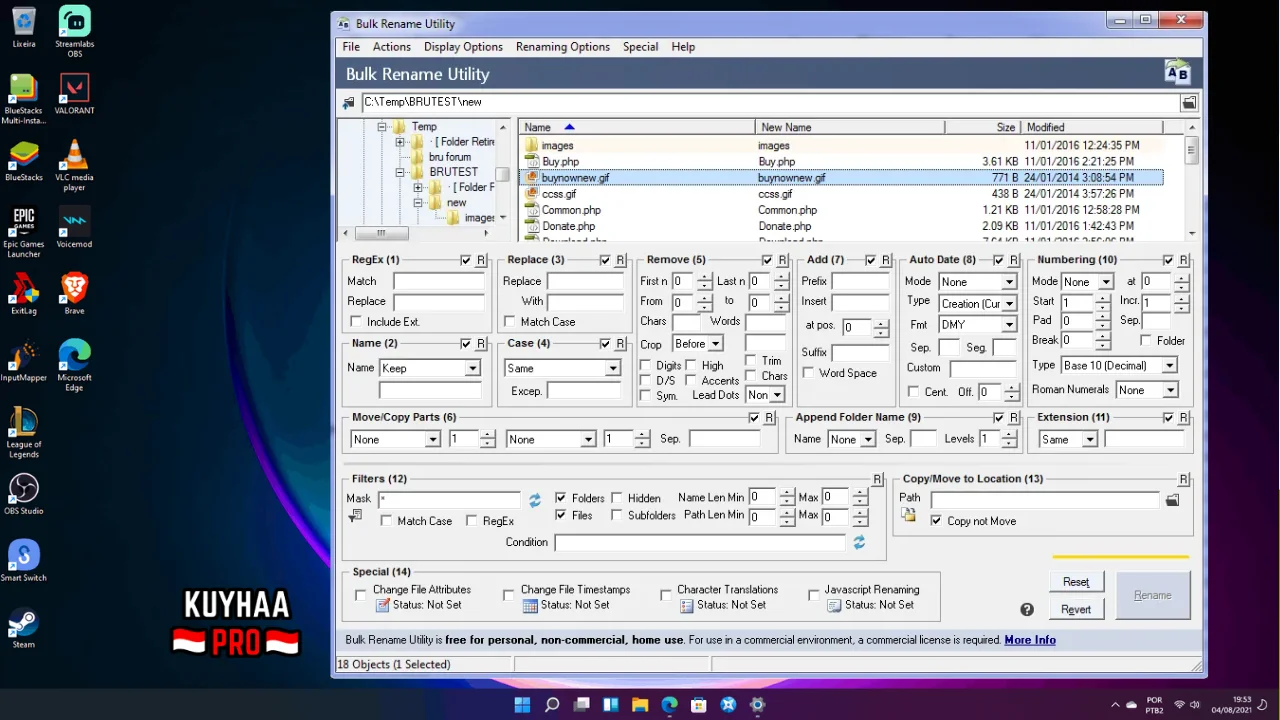Open Windows Start button on taskbar
Screen dimensions: 1280x720
(522, 705)
